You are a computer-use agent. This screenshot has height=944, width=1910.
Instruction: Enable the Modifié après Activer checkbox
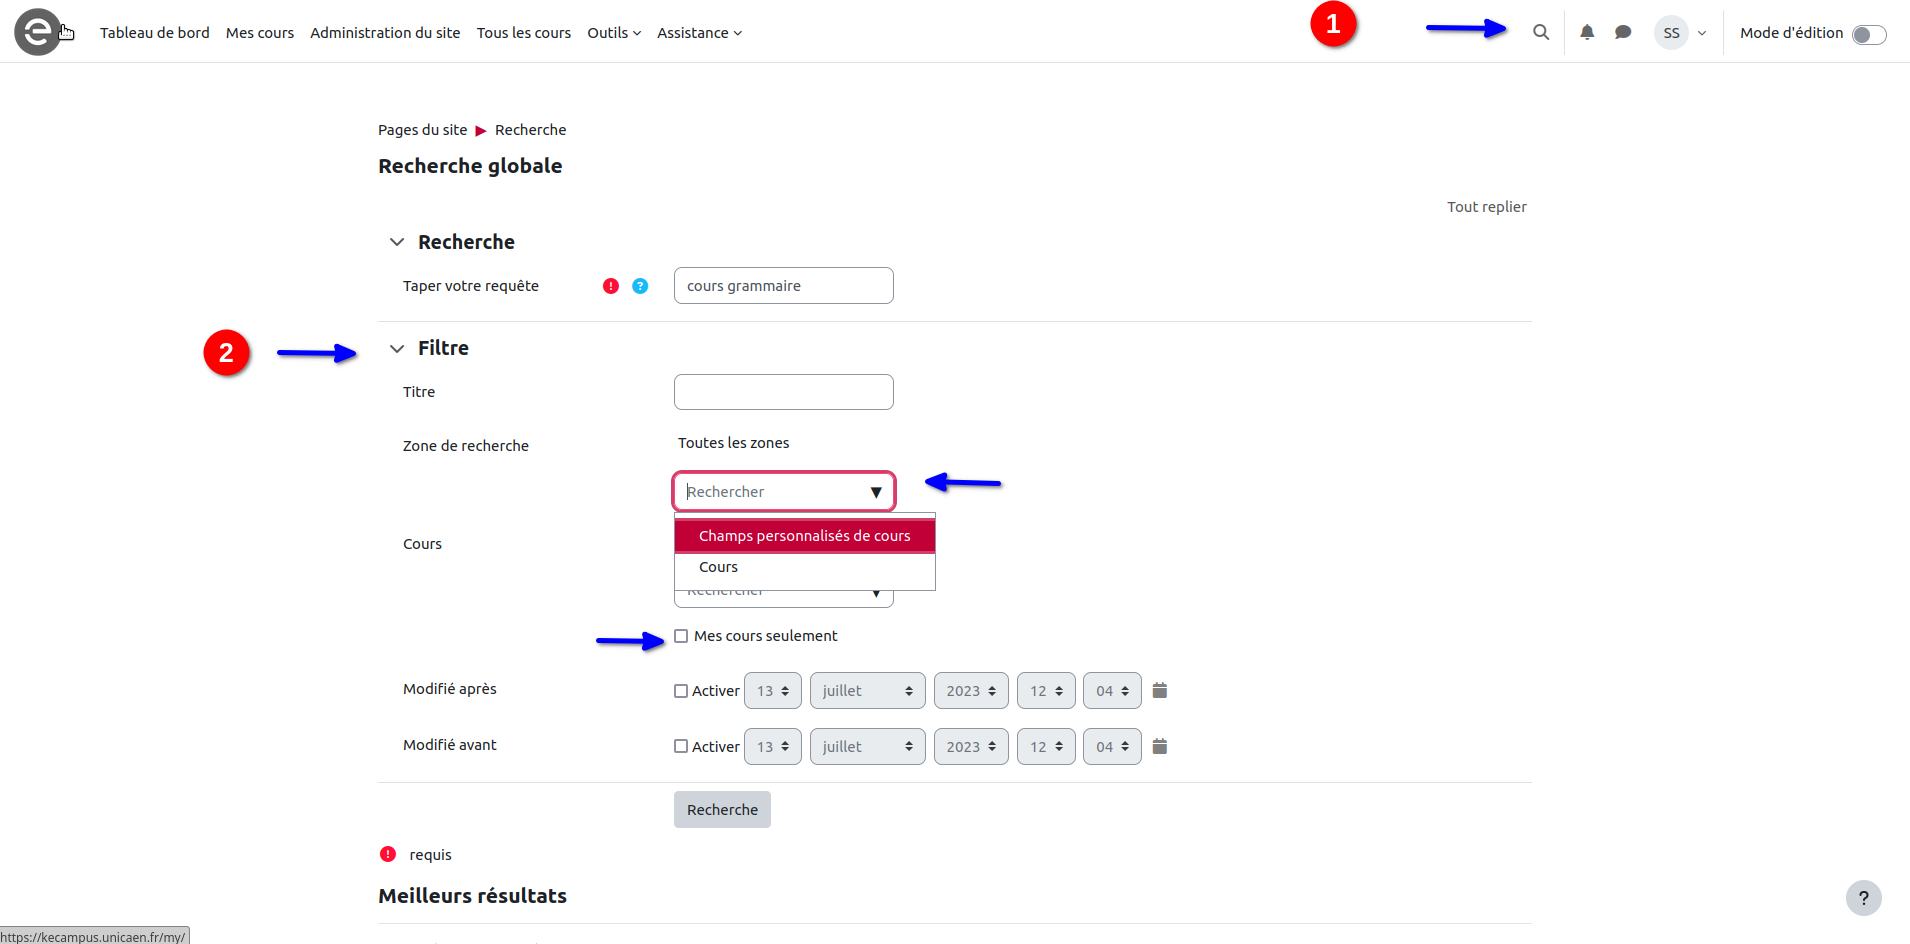coord(681,691)
